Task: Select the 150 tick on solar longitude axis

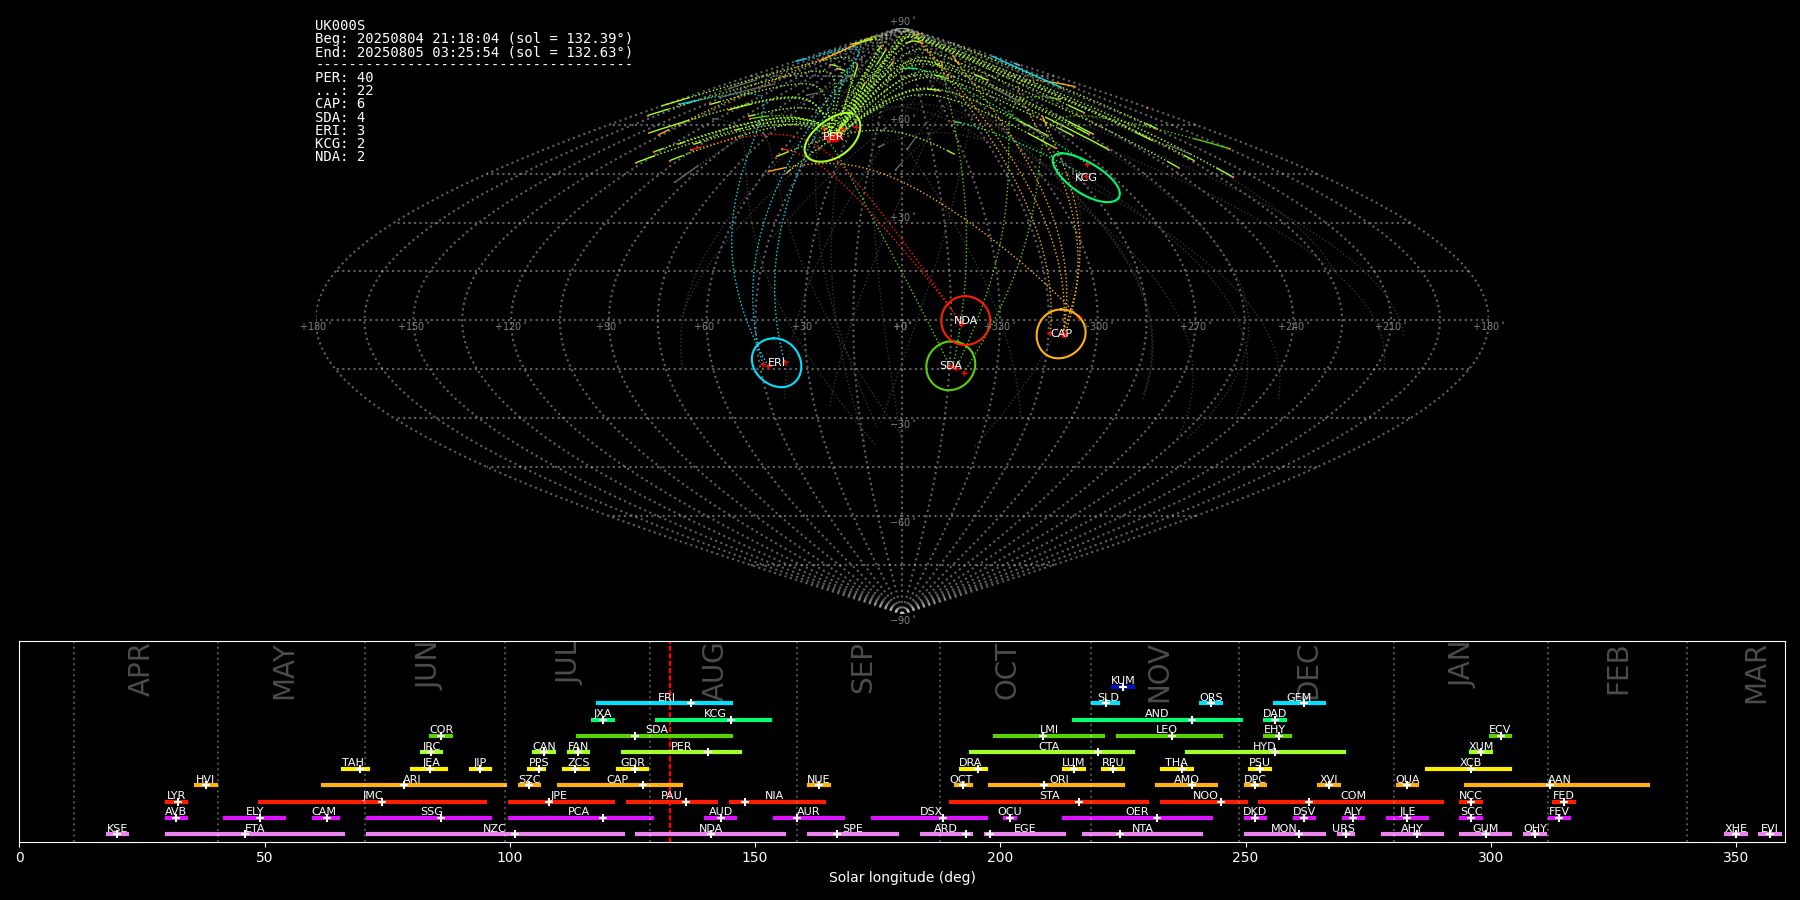Action: (755, 857)
